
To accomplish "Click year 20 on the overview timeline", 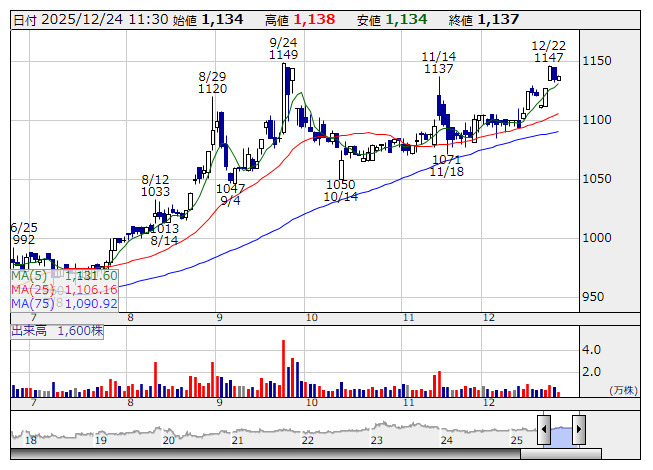I will click(168, 440).
